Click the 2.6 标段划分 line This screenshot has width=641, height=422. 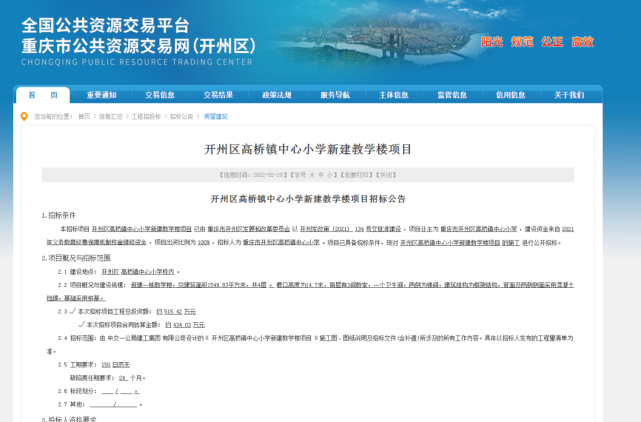coord(99,391)
